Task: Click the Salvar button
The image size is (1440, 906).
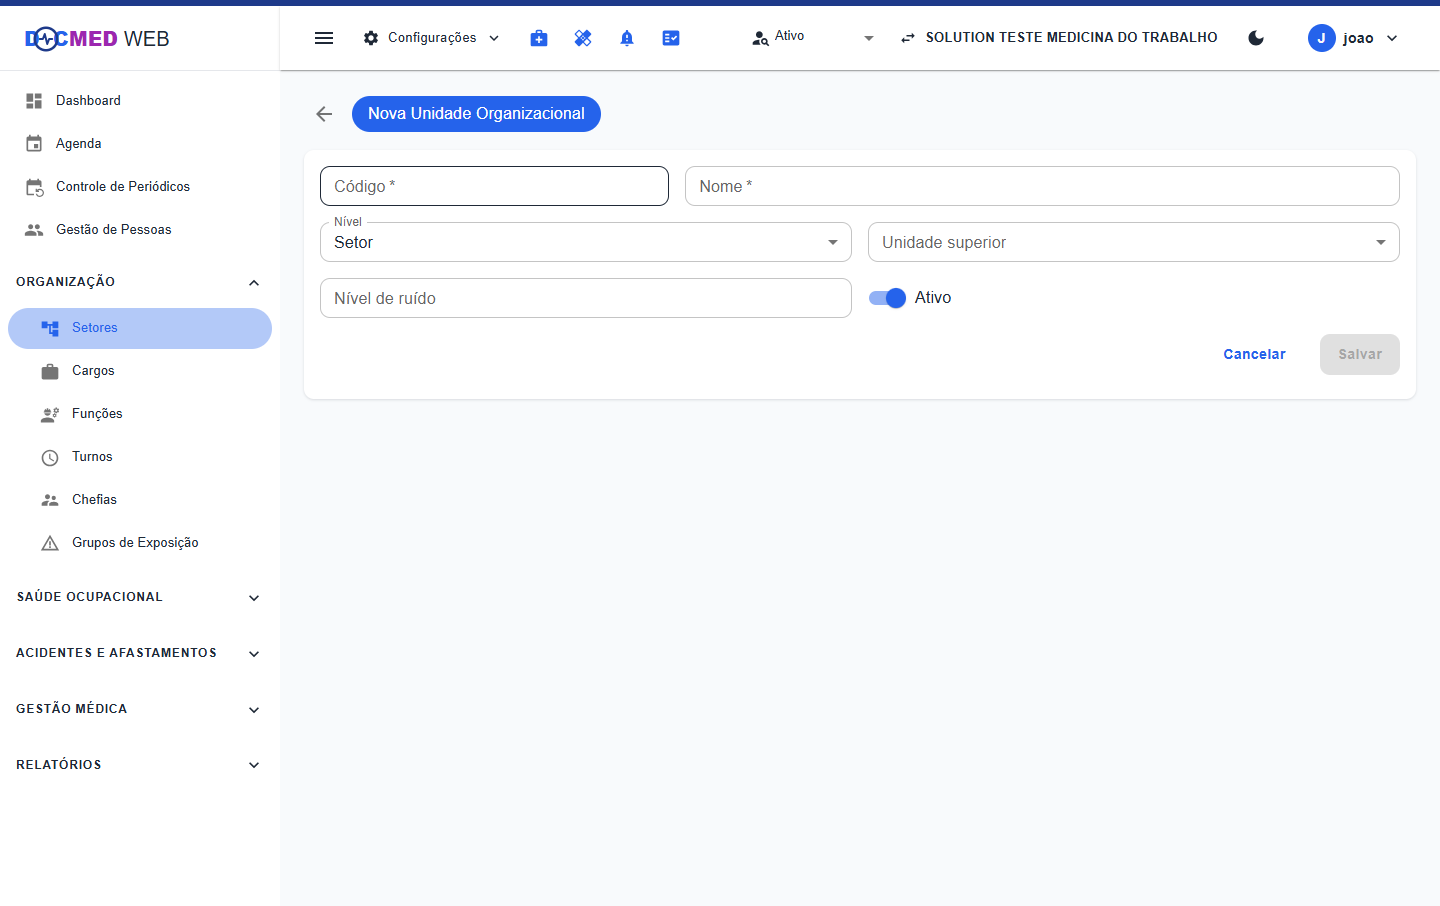Action: 1360,355
